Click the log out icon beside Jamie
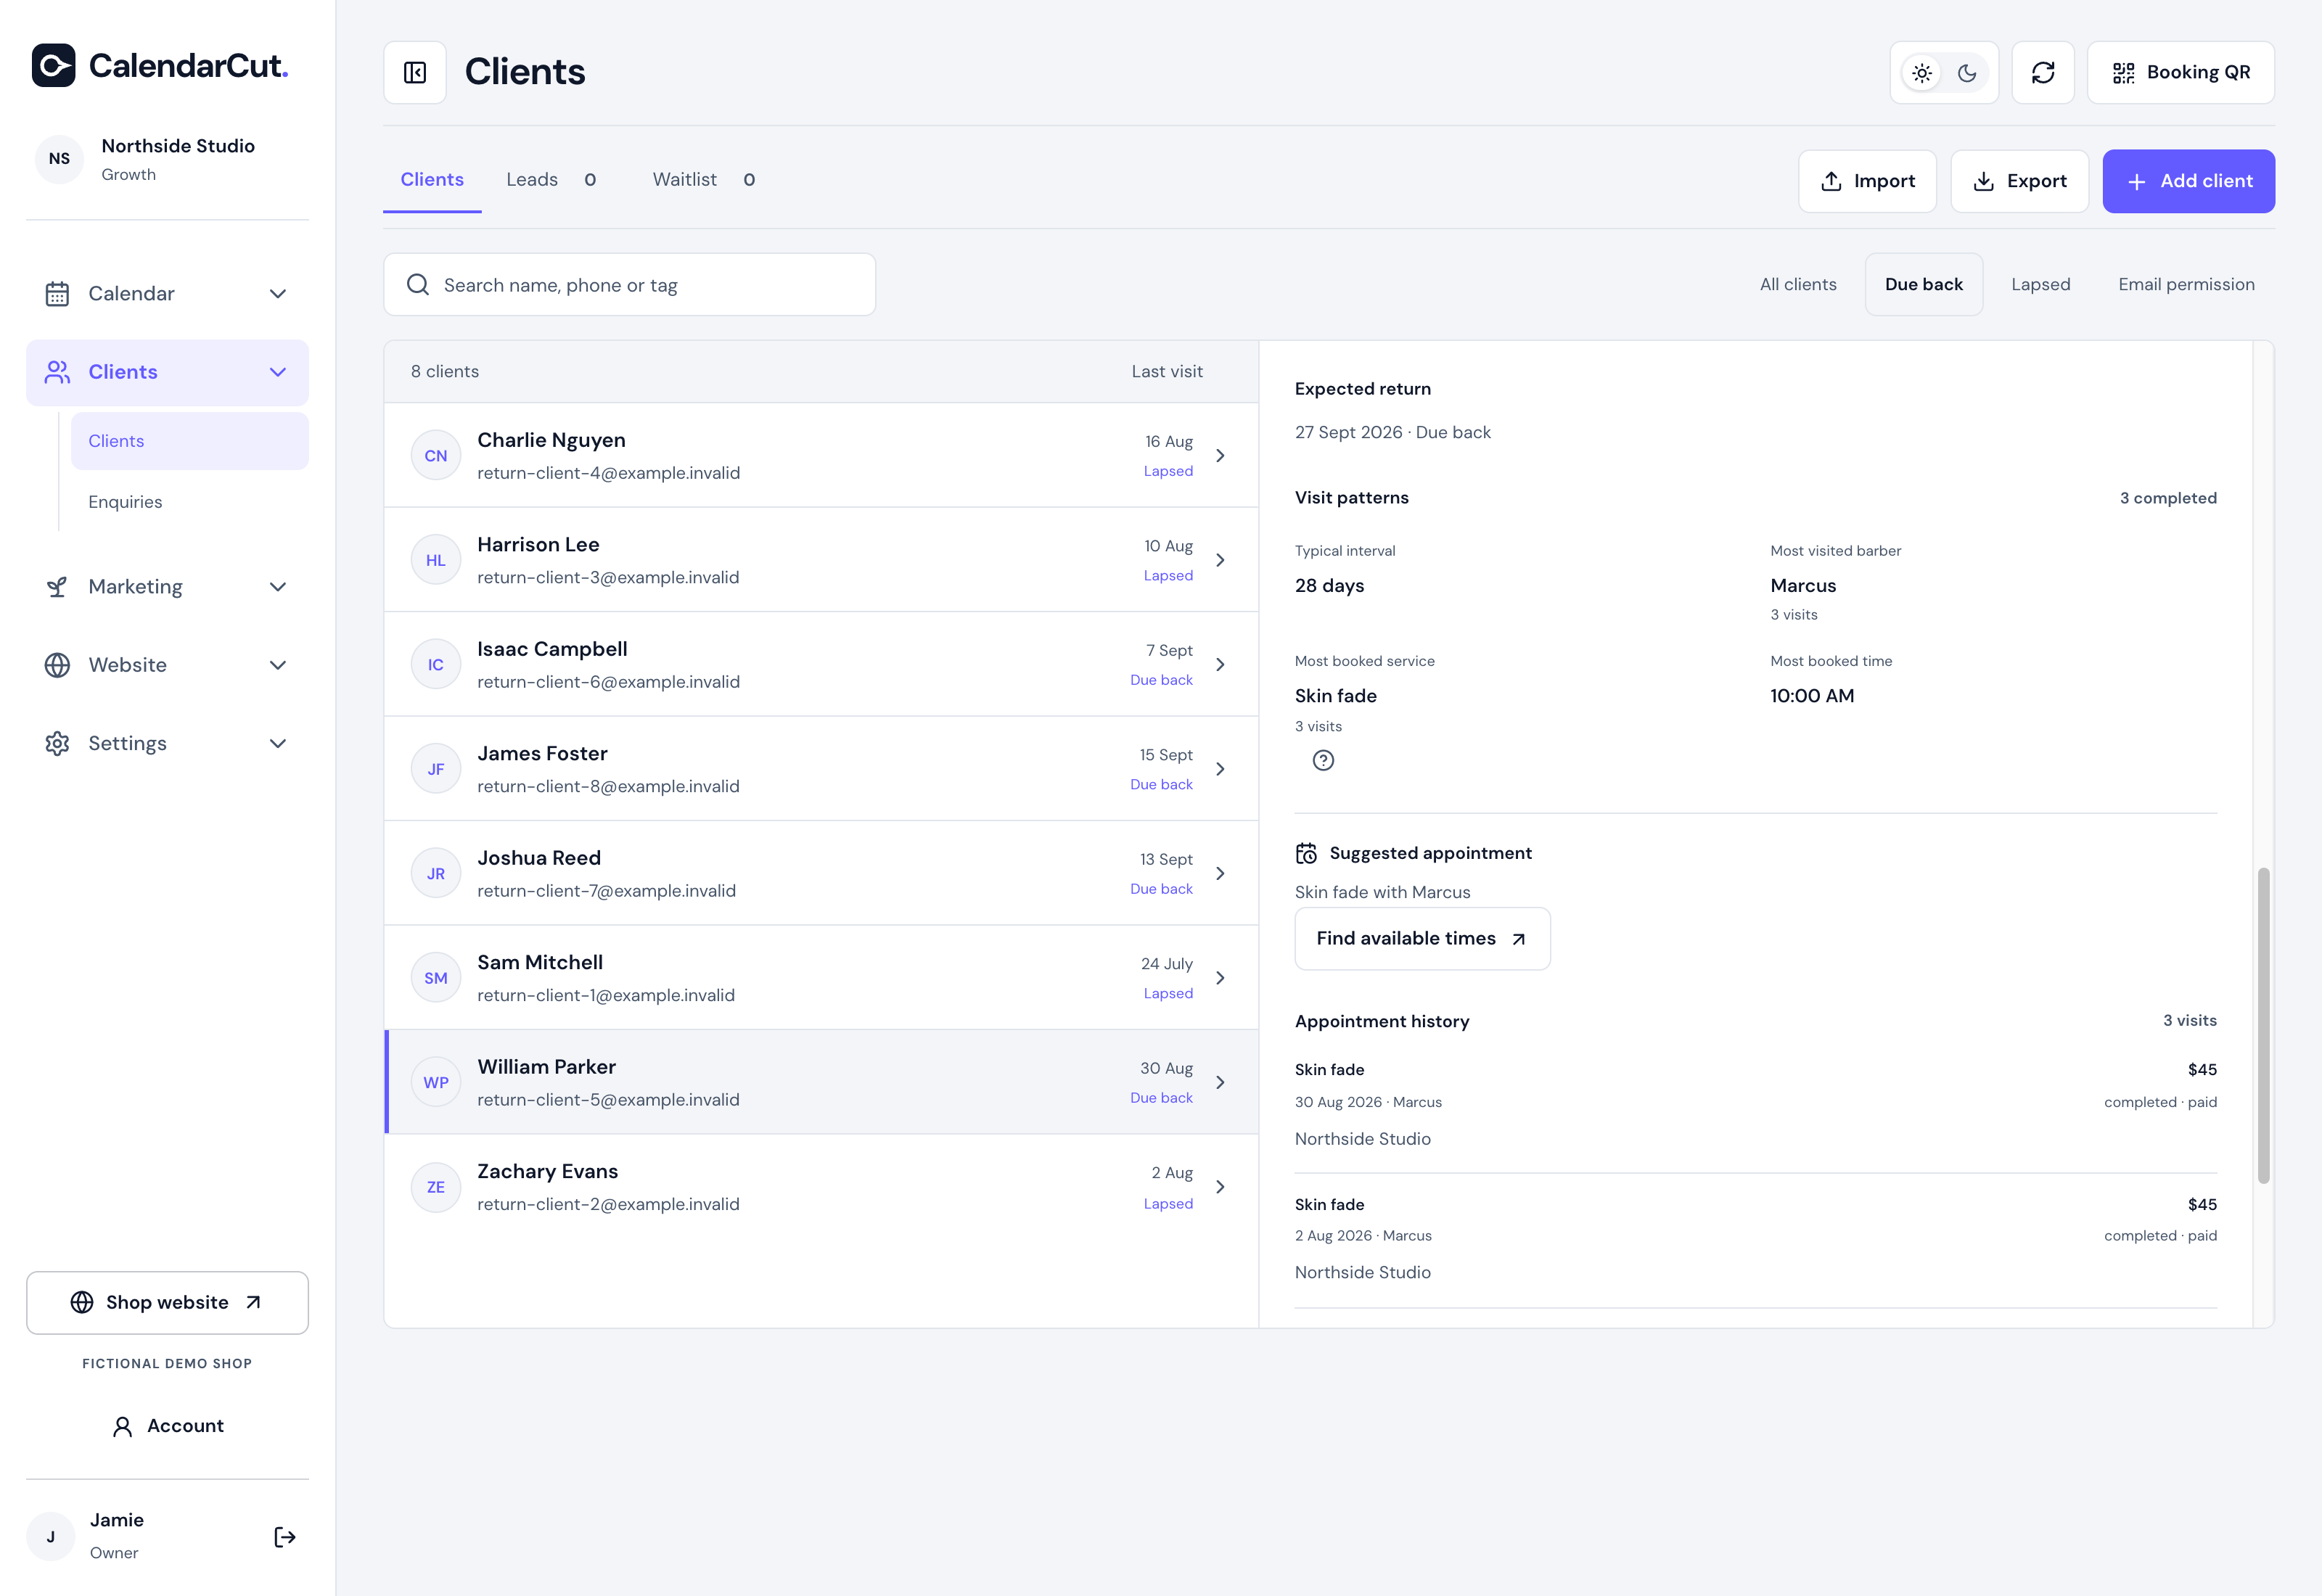 click(284, 1537)
